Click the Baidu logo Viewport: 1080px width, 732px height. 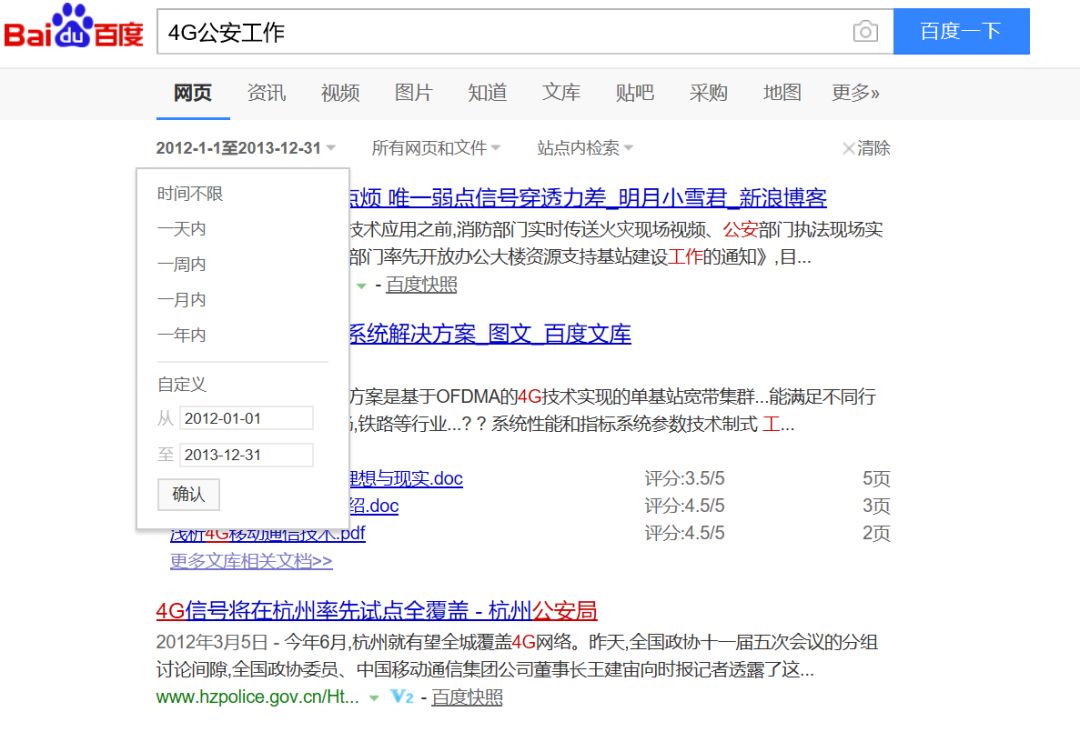tap(74, 30)
